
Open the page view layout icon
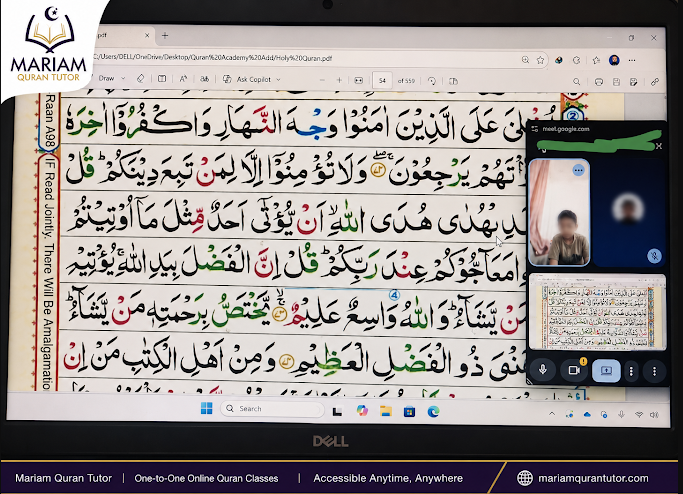162,79
